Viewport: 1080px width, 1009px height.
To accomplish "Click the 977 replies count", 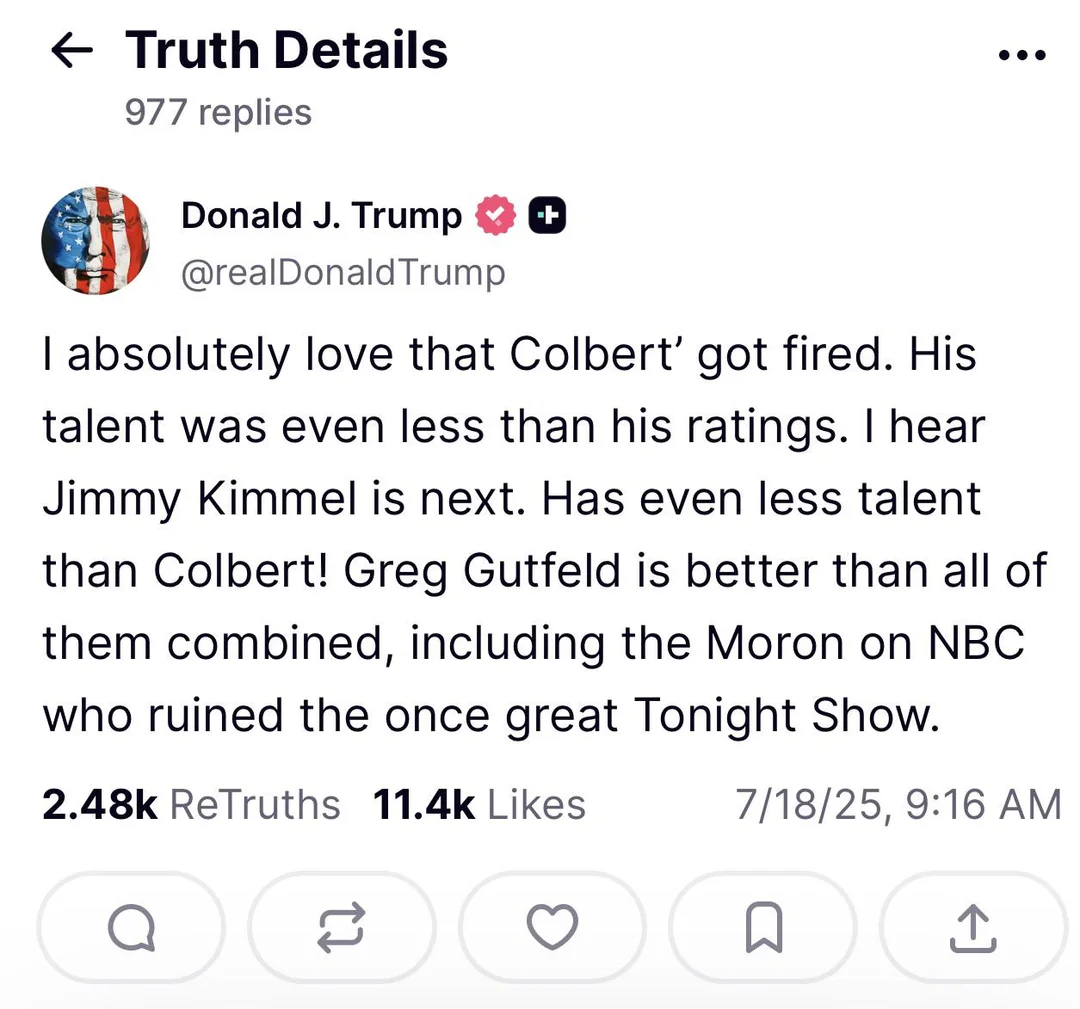I will pyautogui.click(x=218, y=112).
